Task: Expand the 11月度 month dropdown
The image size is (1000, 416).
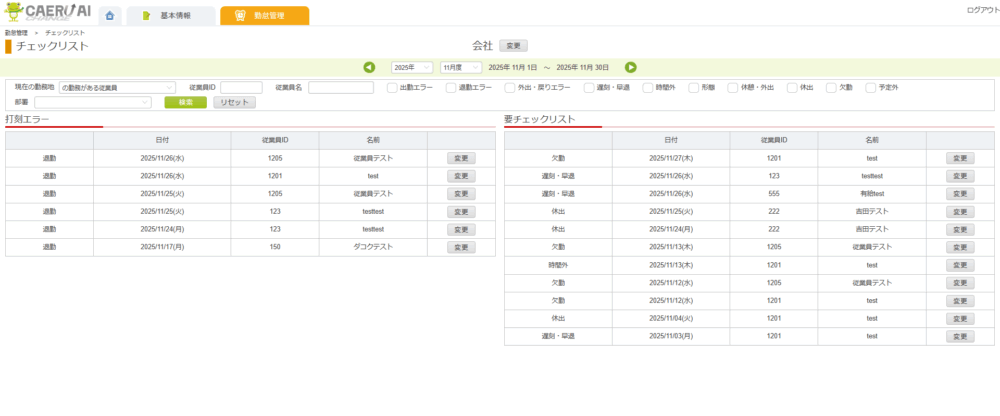Action: [460, 67]
